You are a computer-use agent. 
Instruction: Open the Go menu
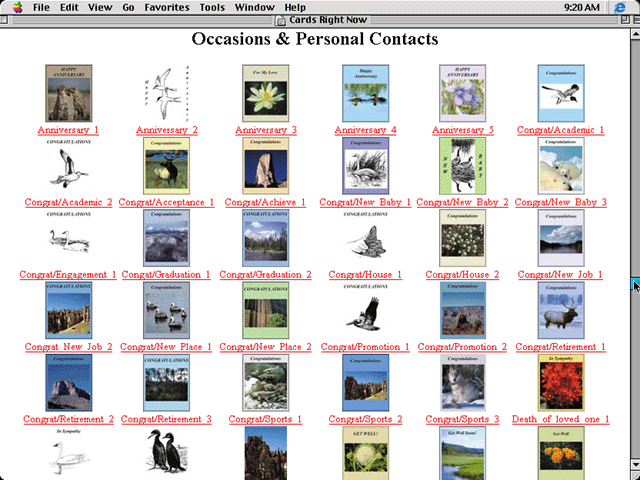tap(128, 7)
